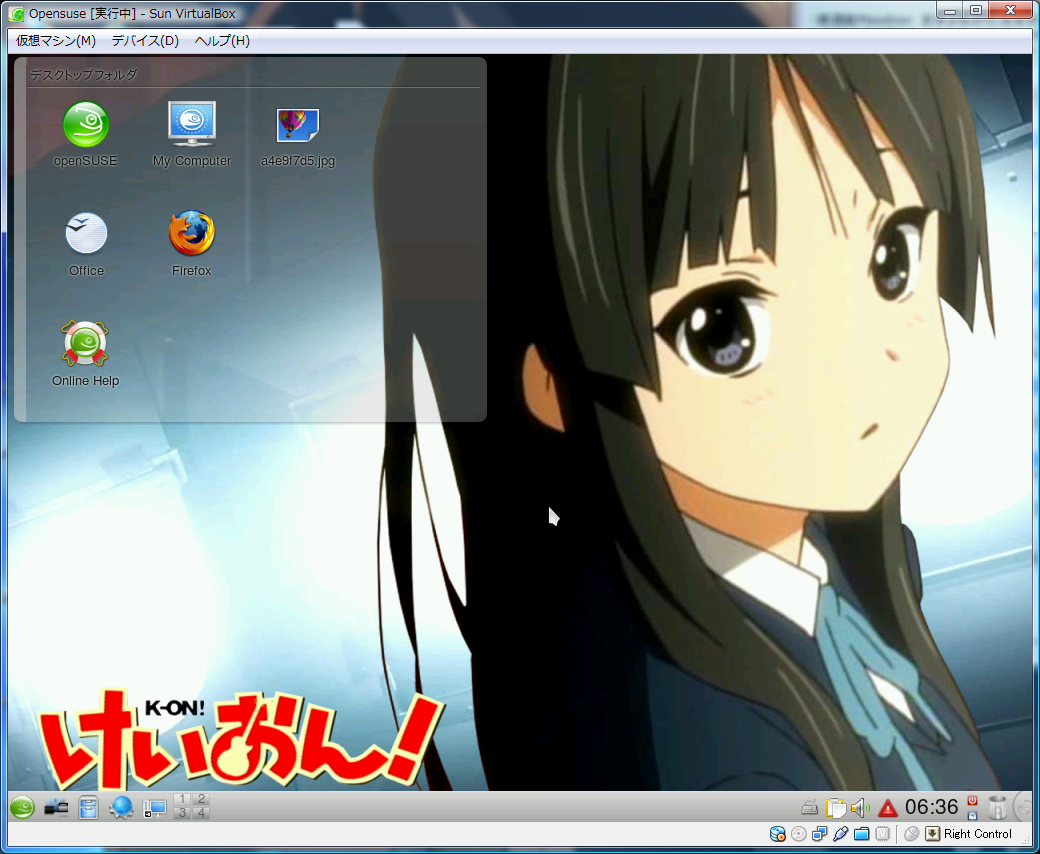This screenshot has height=854, width=1040.
Task: Click the device notifier panel icon
Action: point(56,807)
